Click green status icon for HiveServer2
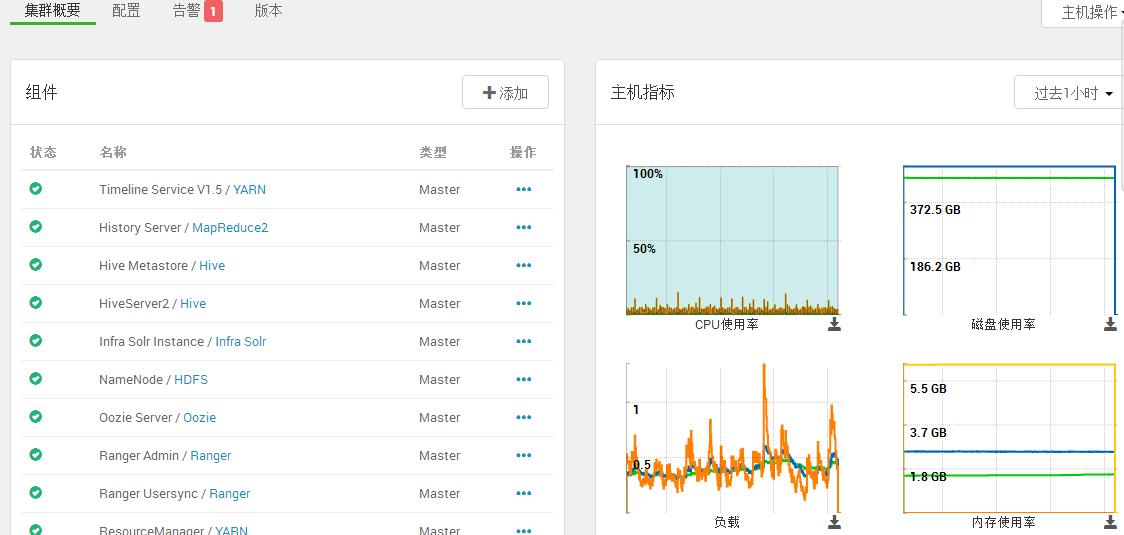This screenshot has height=535, width=1124. [x=35, y=303]
